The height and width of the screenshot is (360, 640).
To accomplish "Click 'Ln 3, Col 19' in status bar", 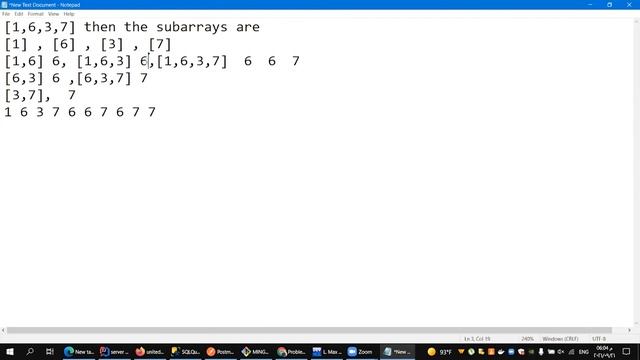I will pos(477,339).
